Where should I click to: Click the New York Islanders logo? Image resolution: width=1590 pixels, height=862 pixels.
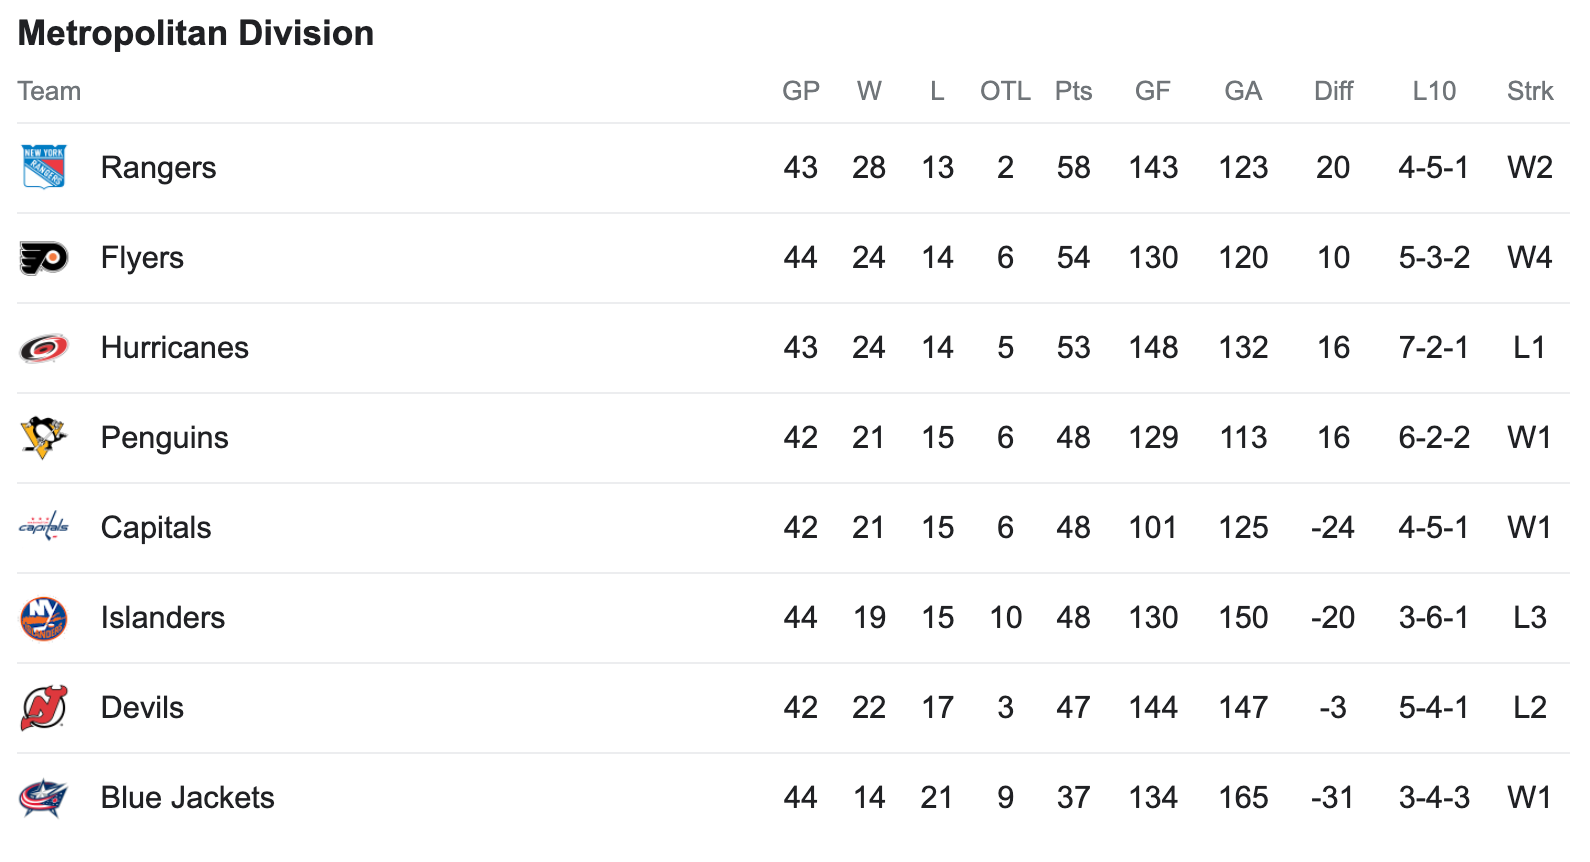pyautogui.click(x=44, y=618)
